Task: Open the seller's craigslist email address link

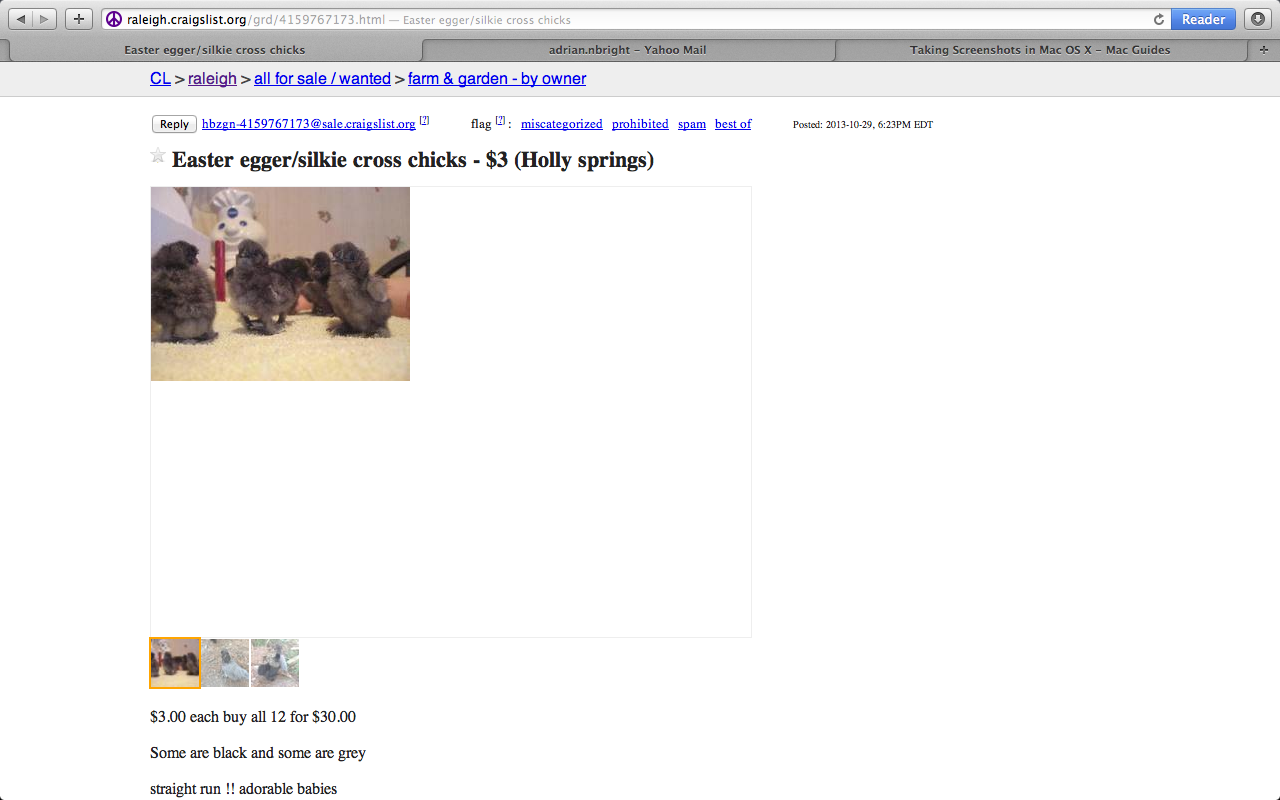Action: tap(308, 124)
